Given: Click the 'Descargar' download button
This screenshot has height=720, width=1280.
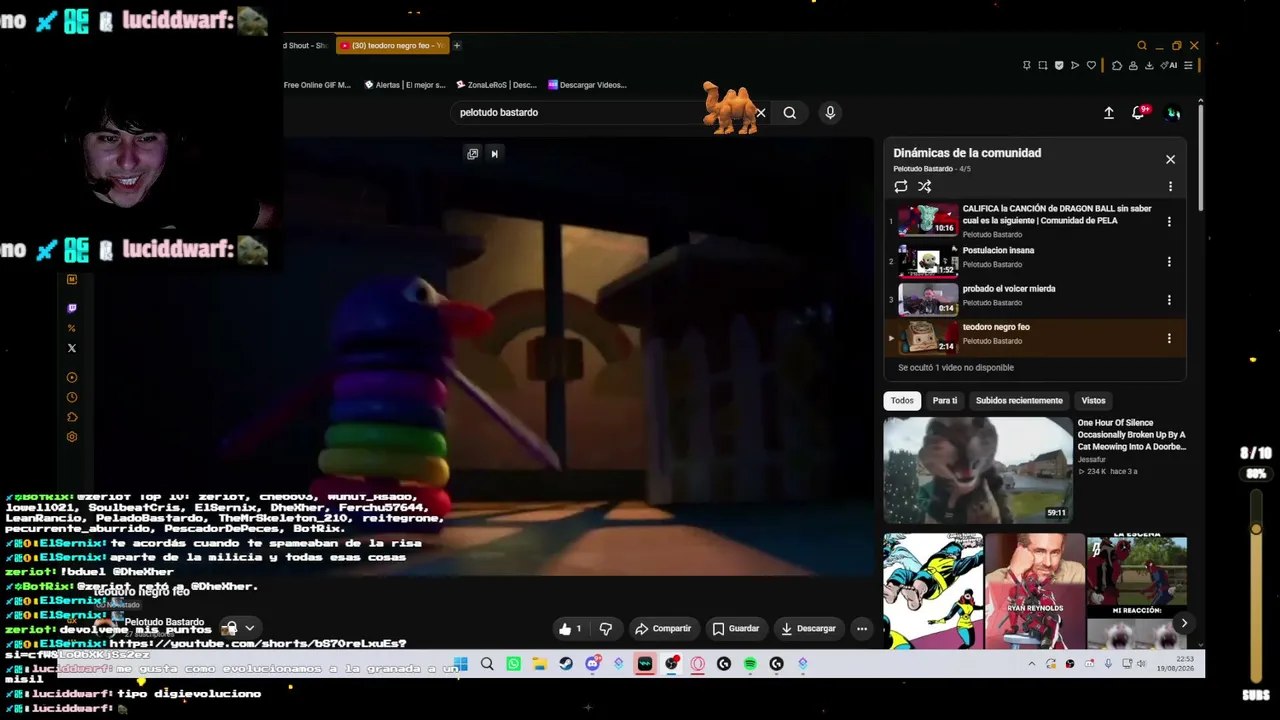Looking at the screenshot, I should pyautogui.click(x=808, y=629).
